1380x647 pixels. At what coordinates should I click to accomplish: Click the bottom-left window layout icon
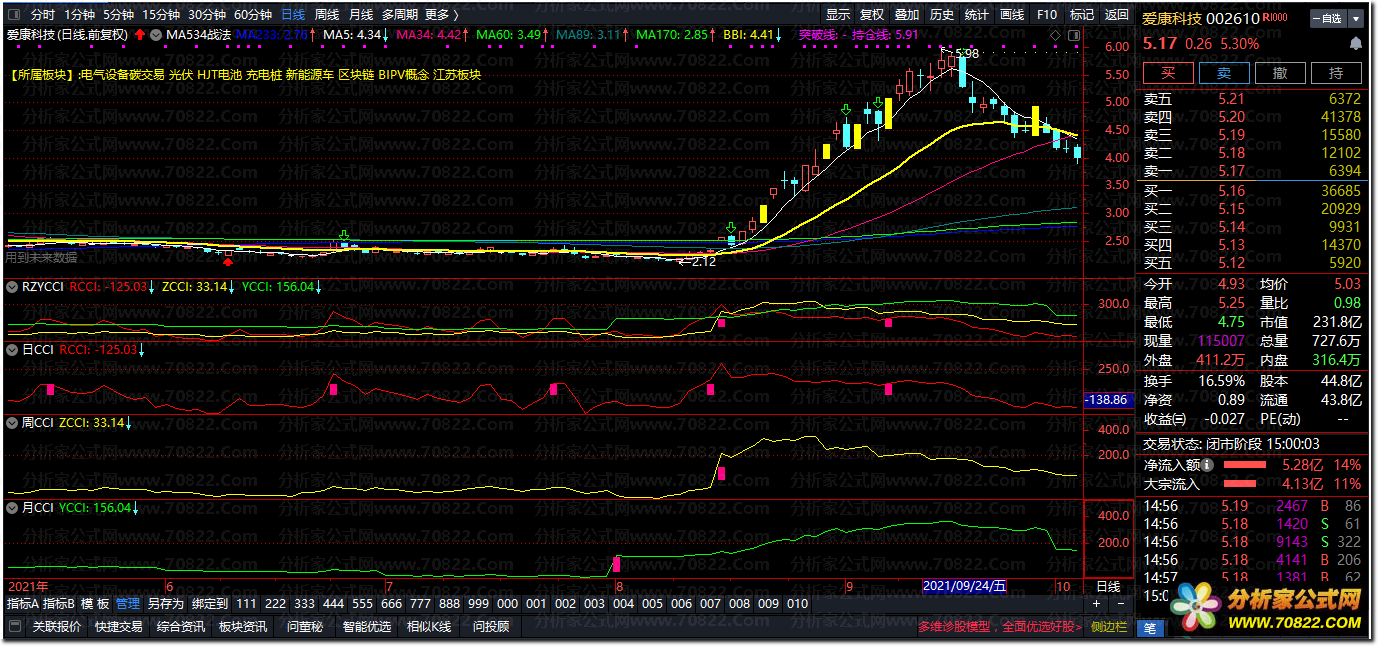[x=14, y=627]
